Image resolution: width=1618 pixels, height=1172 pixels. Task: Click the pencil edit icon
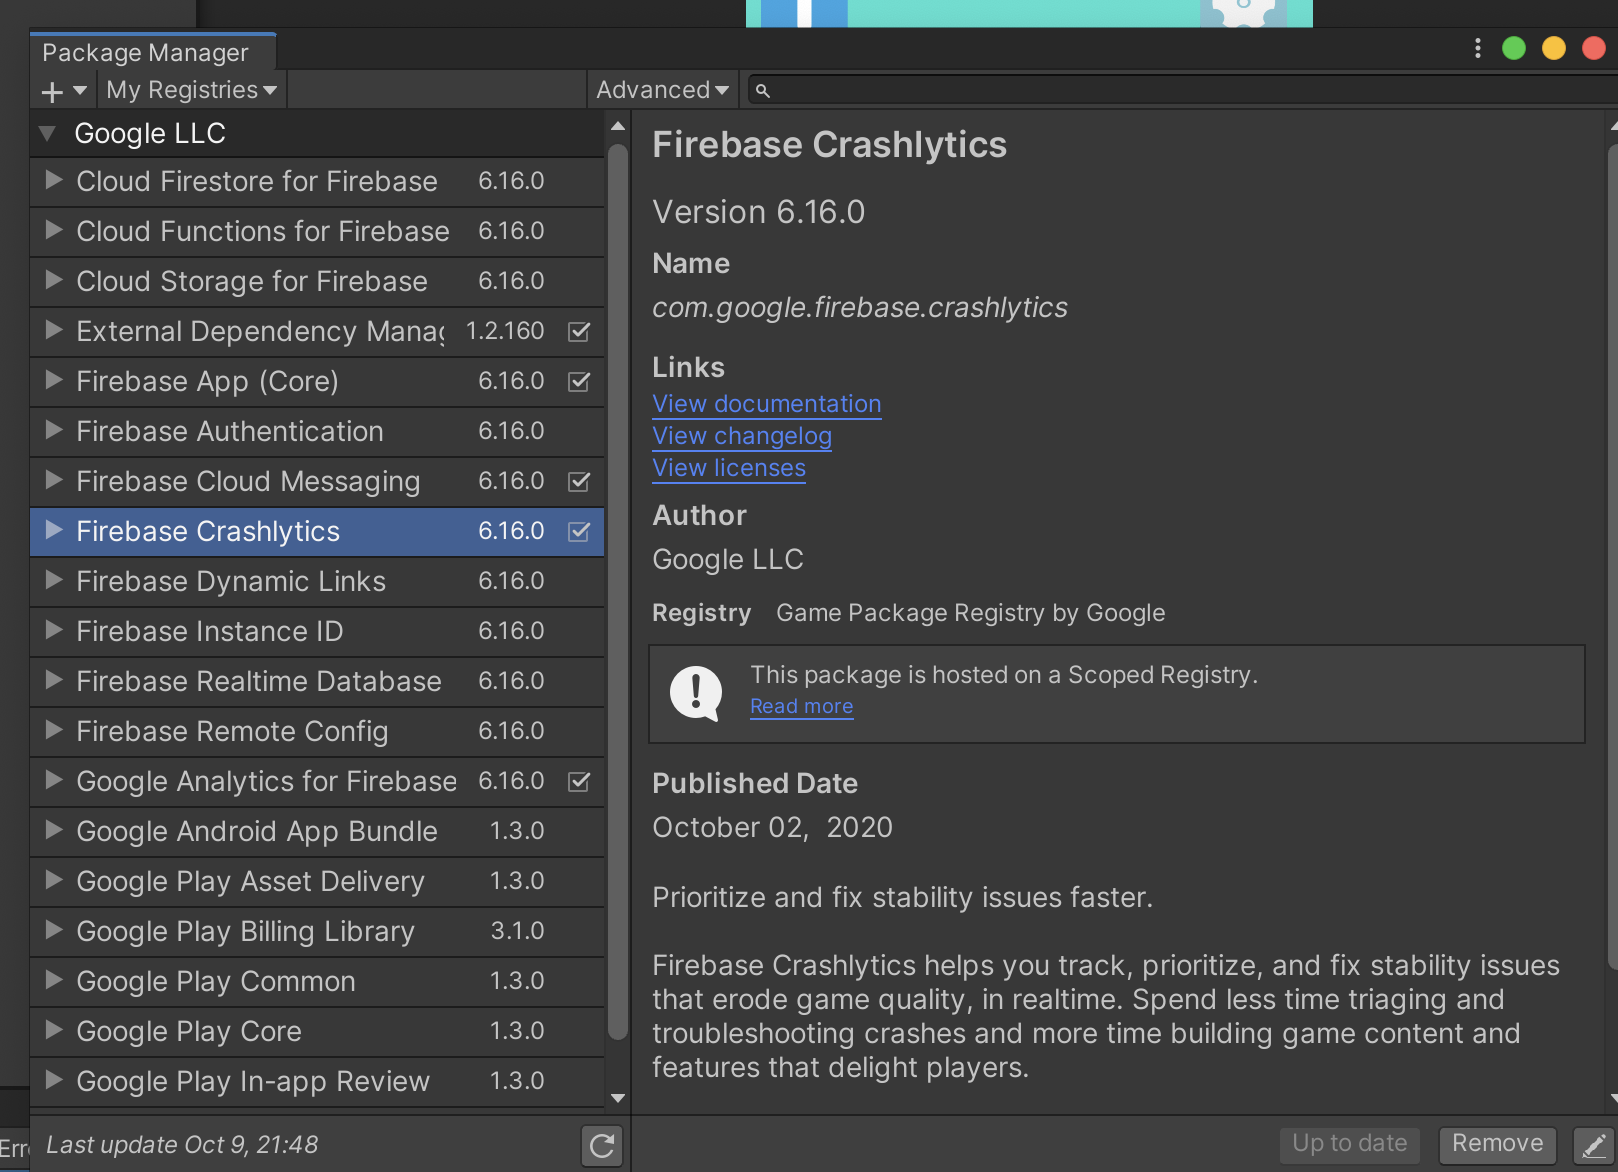pyautogui.click(x=1593, y=1145)
